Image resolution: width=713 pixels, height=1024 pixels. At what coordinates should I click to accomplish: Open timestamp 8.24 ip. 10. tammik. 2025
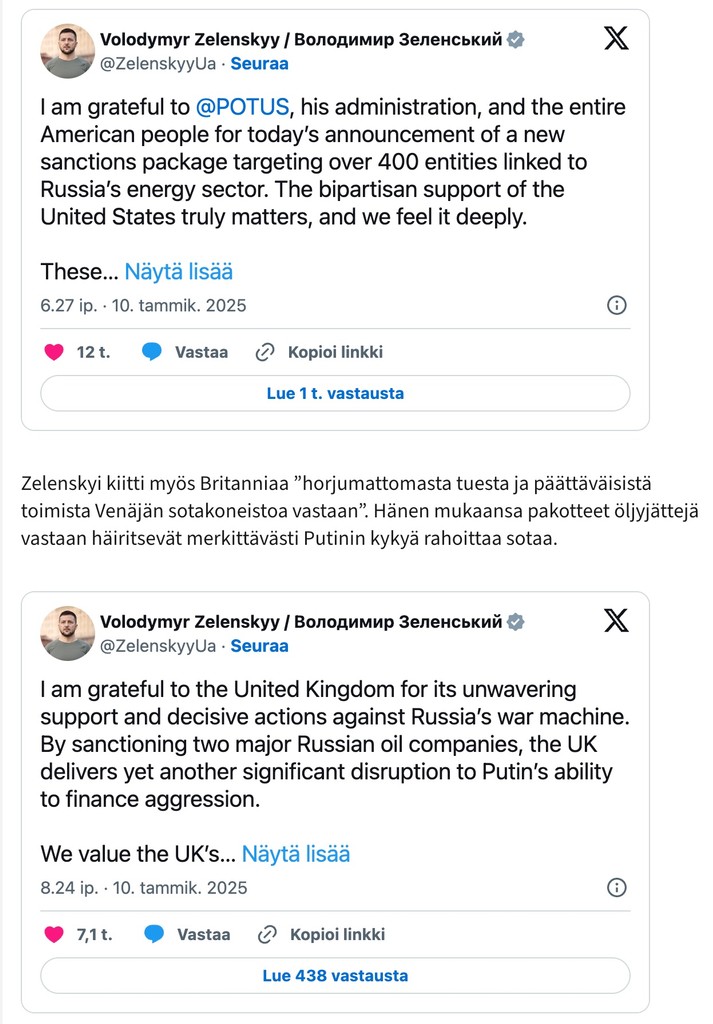(144, 888)
